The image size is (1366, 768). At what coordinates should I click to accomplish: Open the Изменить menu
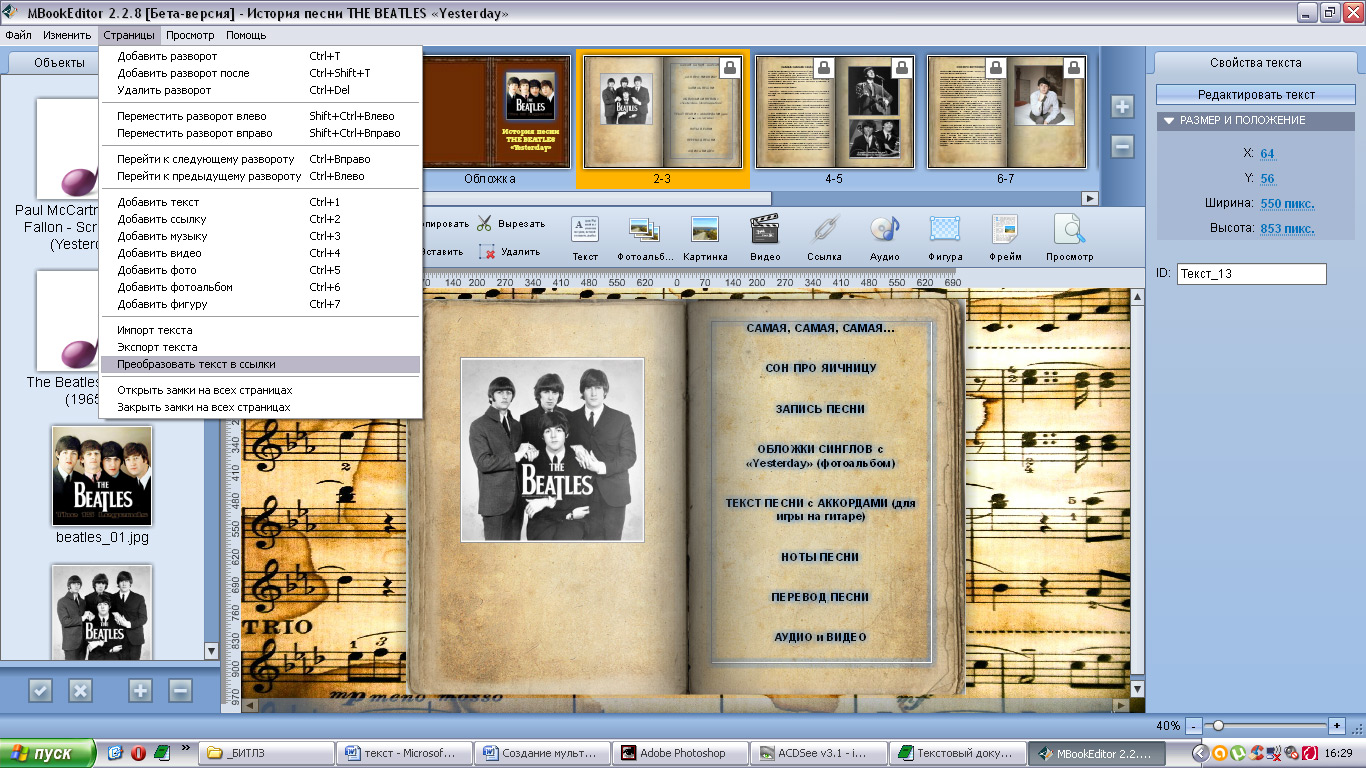pos(67,35)
